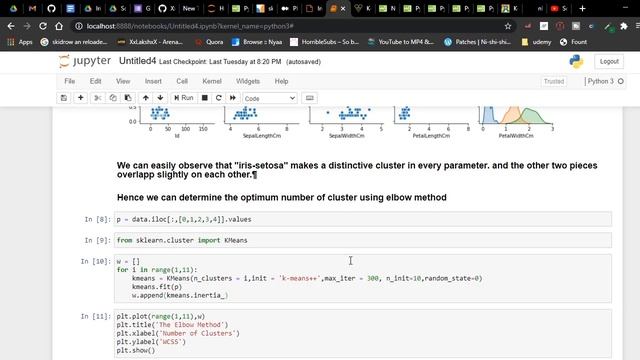Image resolution: width=640 pixels, height=360 pixels.
Task: Click the Python 3 kernel indicator
Action: click(x=604, y=81)
